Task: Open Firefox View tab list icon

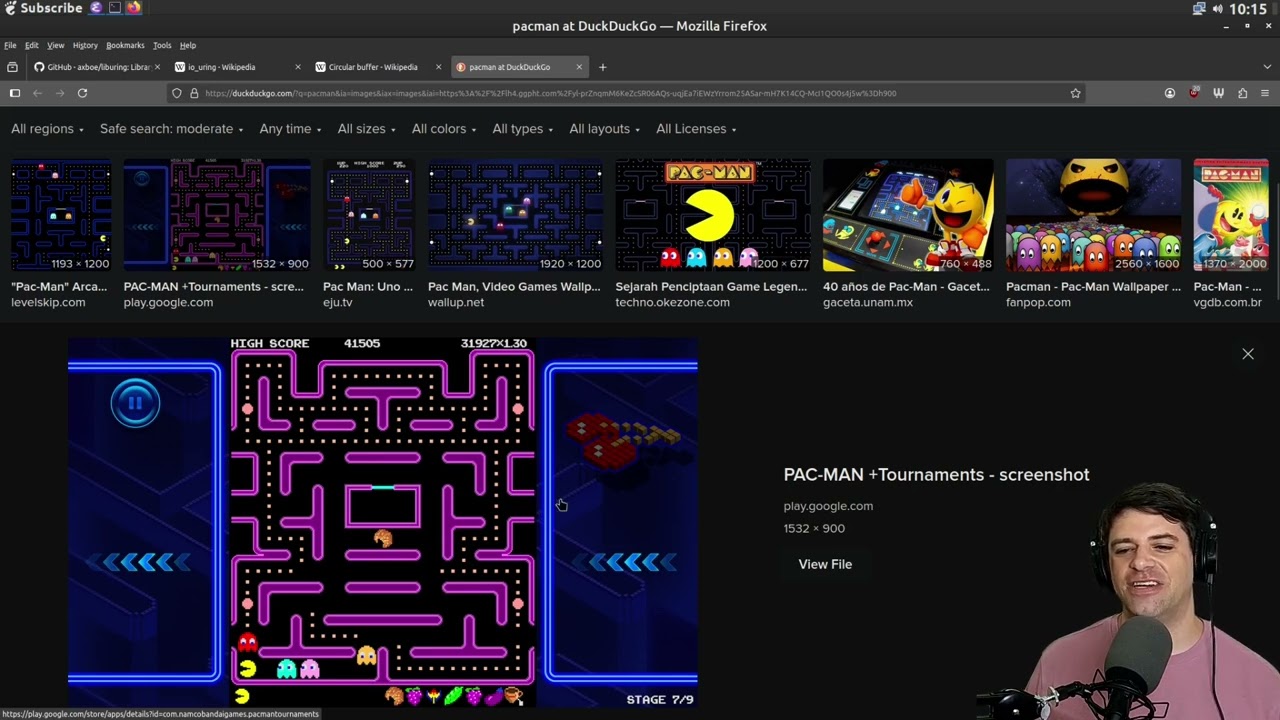Action: (x=12, y=67)
